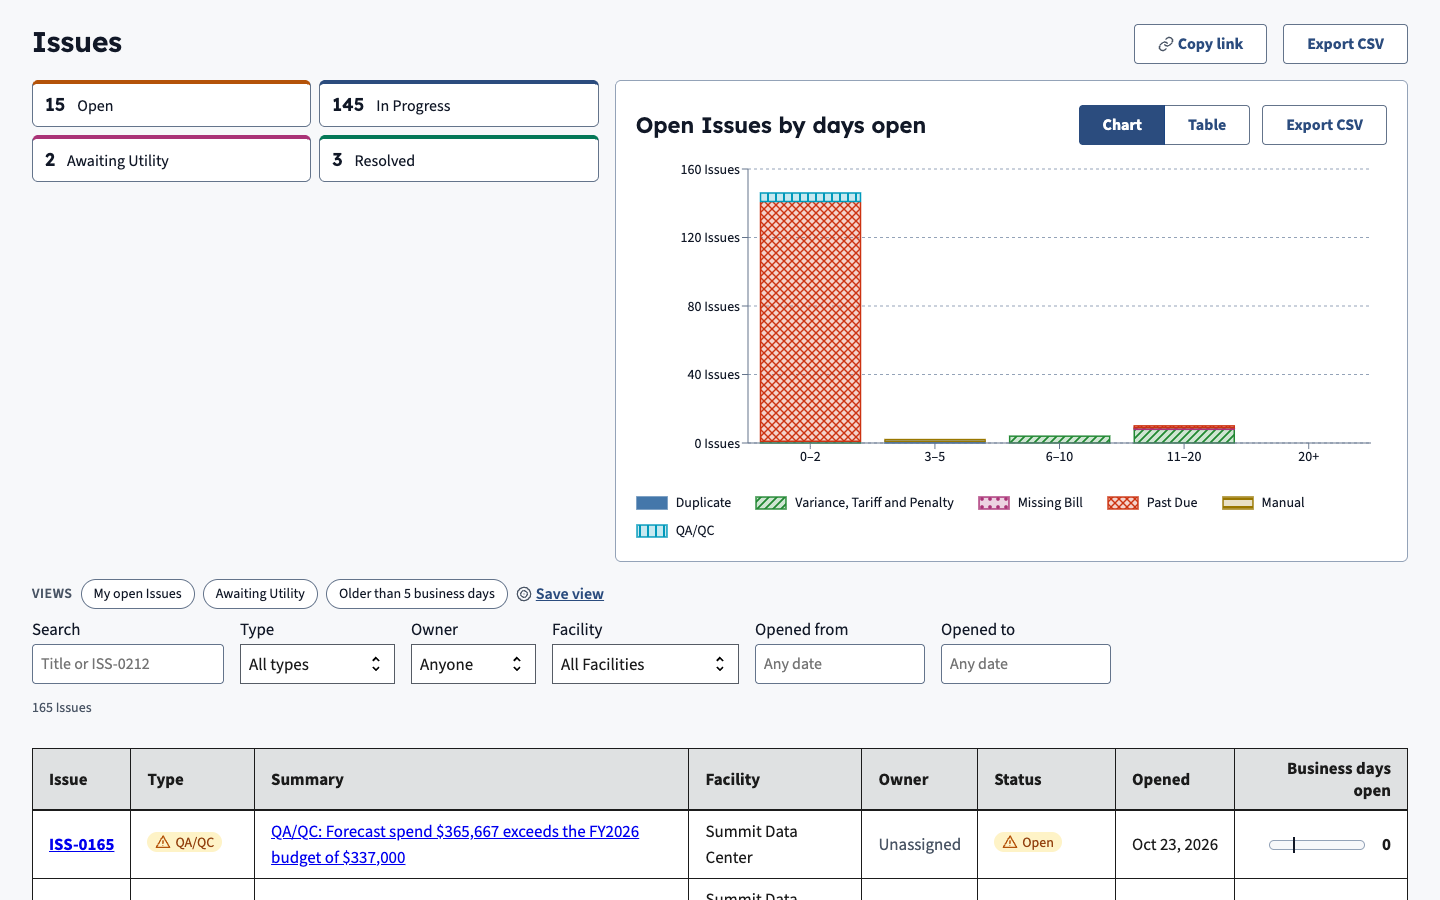Screen dimensions: 1440x900
Task: Filter by the 15 Open status card
Action: pyautogui.click(x=171, y=104)
